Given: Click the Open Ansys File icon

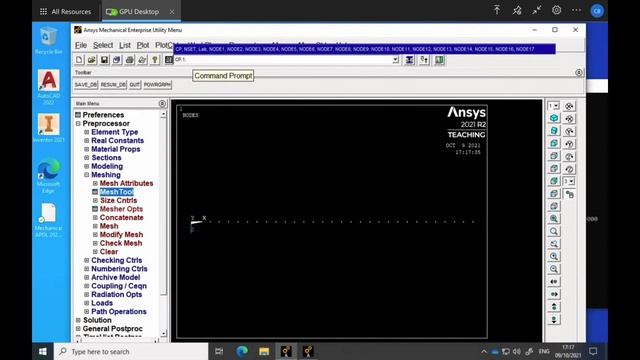Looking at the screenshot, I should [x=92, y=60].
